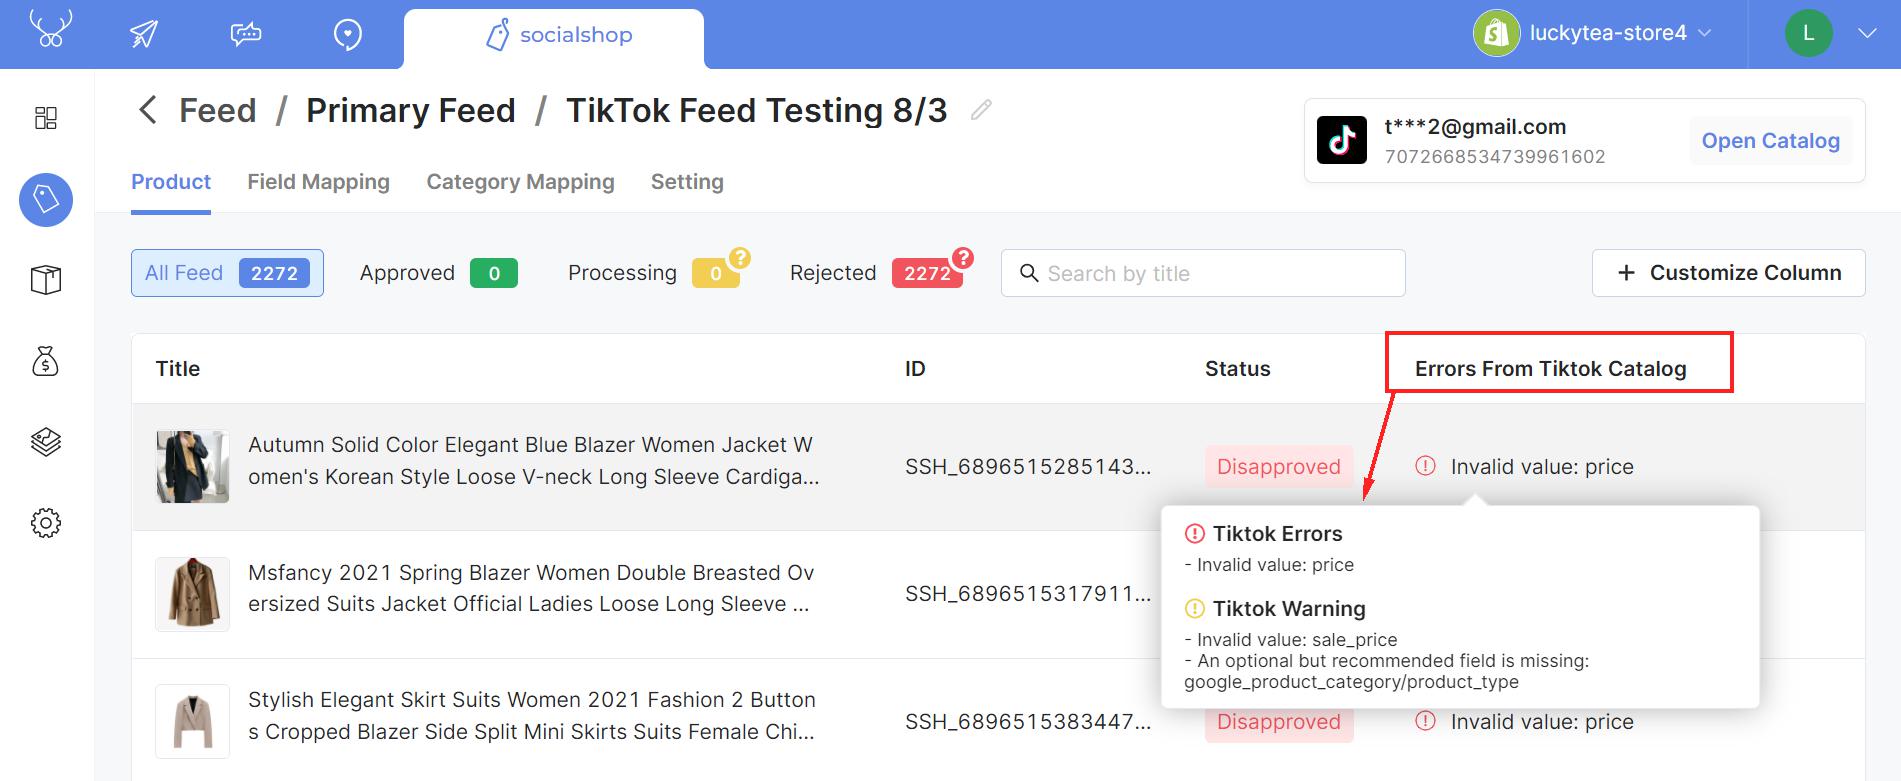Image resolution: width=1901 pixels, height=781 pixels.
Task: Edit feed name with pencil icon
Action: (x=981, y=110)
